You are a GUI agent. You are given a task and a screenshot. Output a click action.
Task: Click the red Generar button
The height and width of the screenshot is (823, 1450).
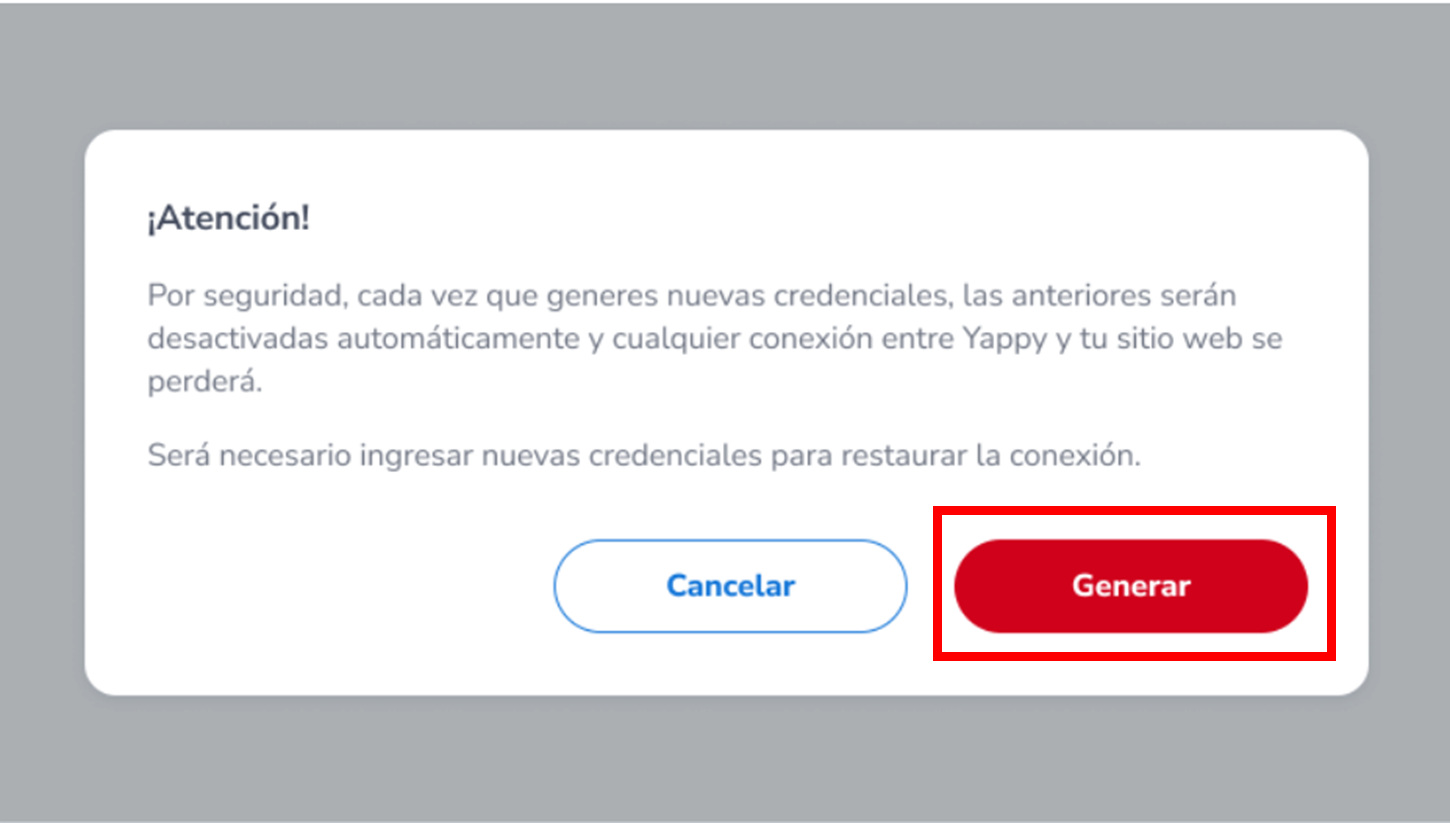pos(1130,586)
